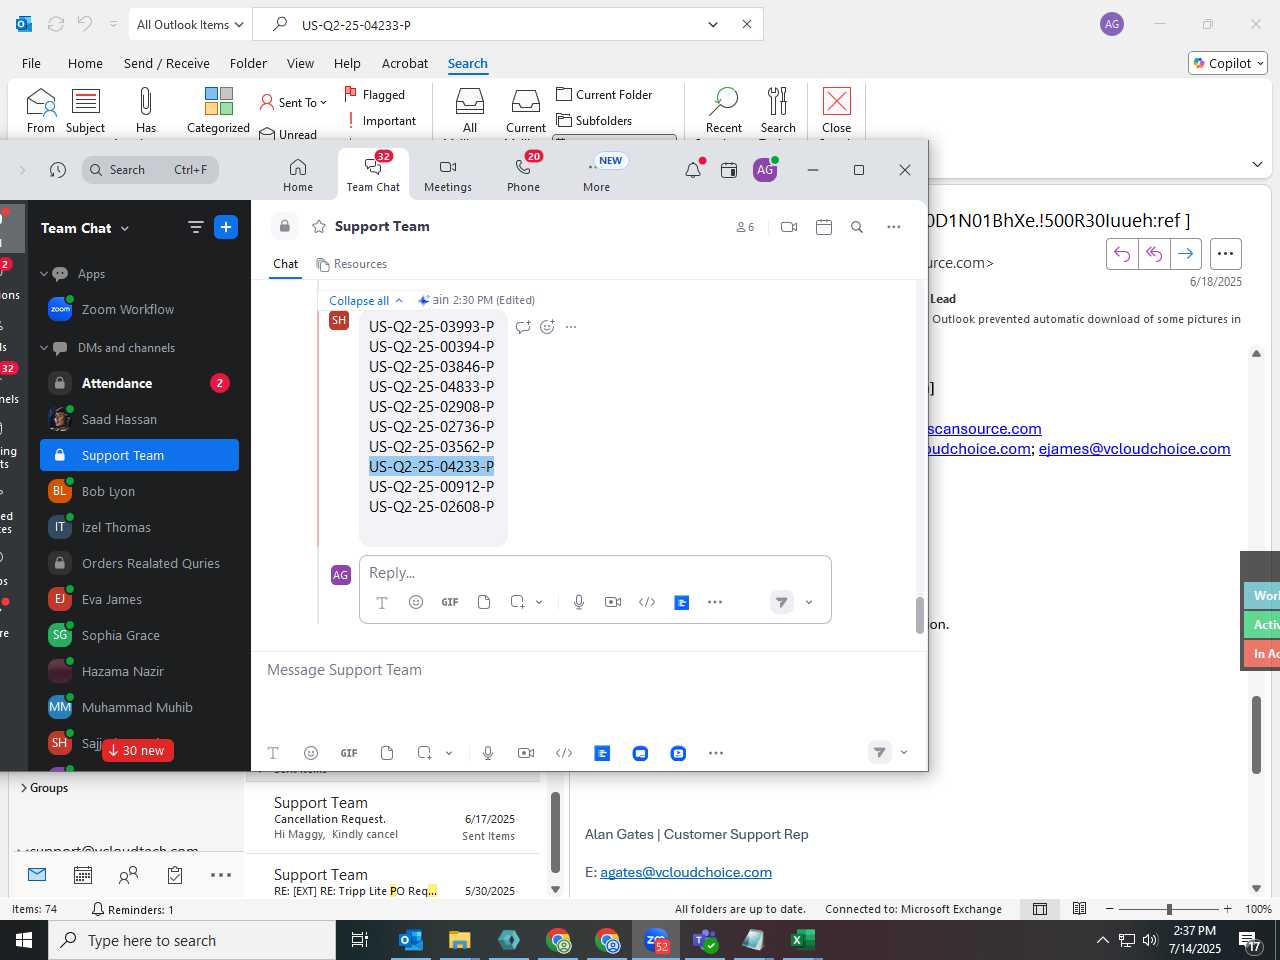Open Team Chat filter icon
The height and width of the screenshot is (960, 1280).
[x=196, y=227]
